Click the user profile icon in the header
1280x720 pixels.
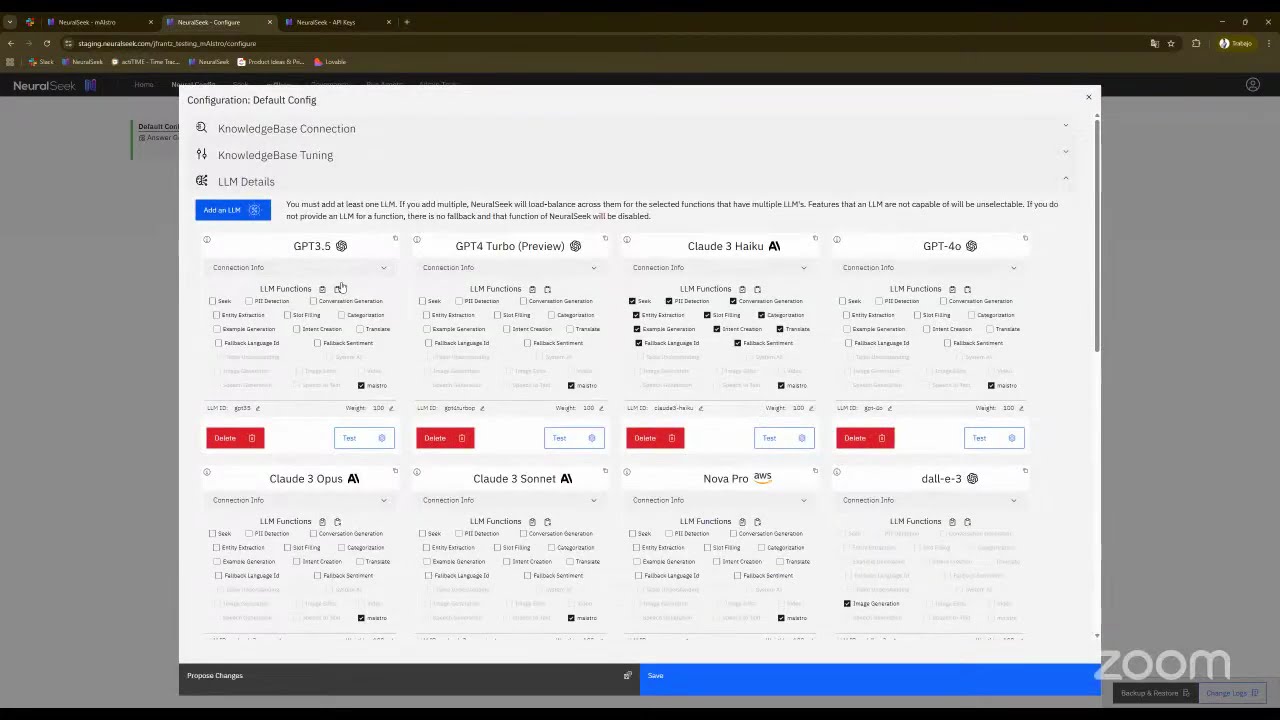pos(1253,85)
